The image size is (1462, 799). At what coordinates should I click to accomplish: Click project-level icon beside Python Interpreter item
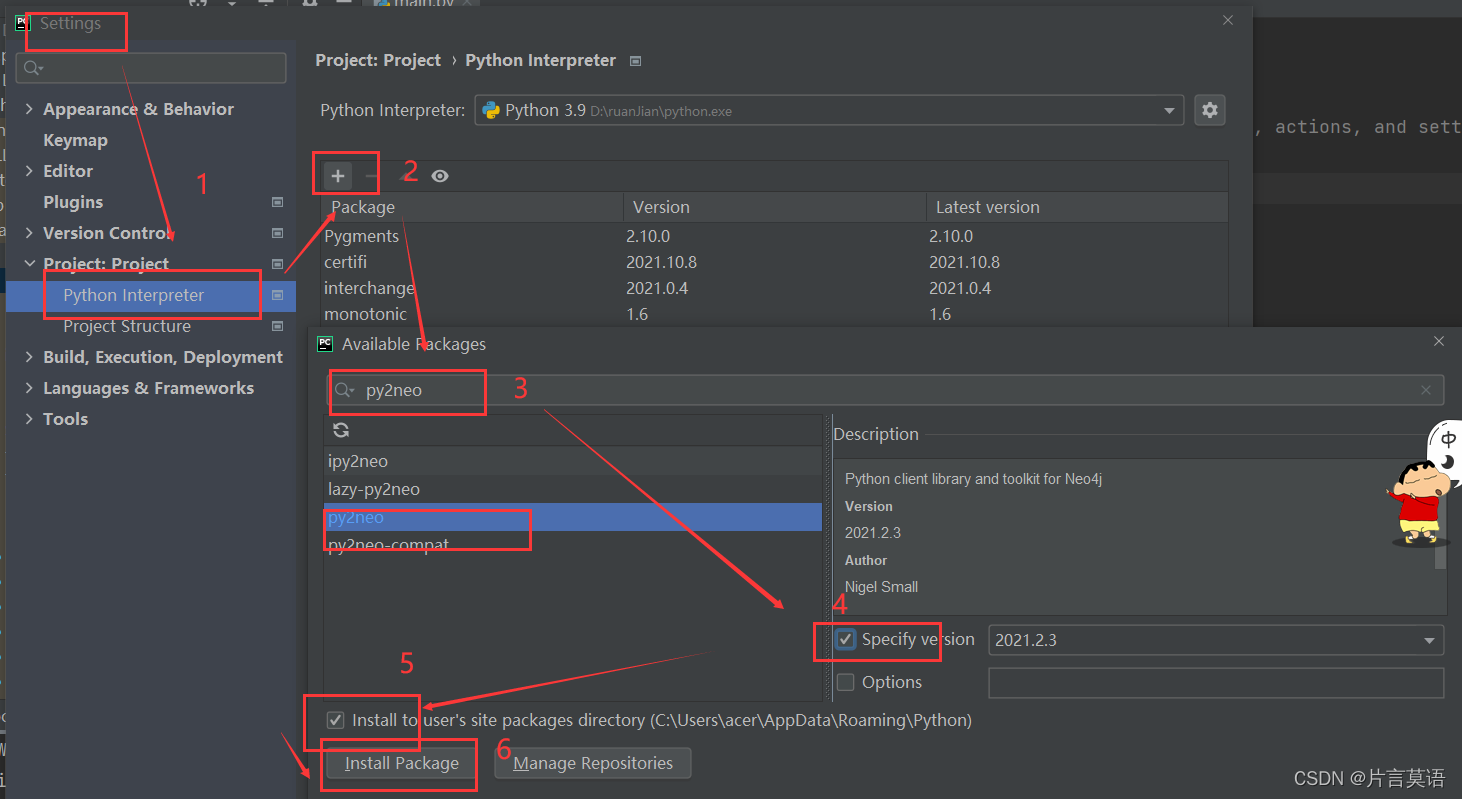(x=277, y=295)
